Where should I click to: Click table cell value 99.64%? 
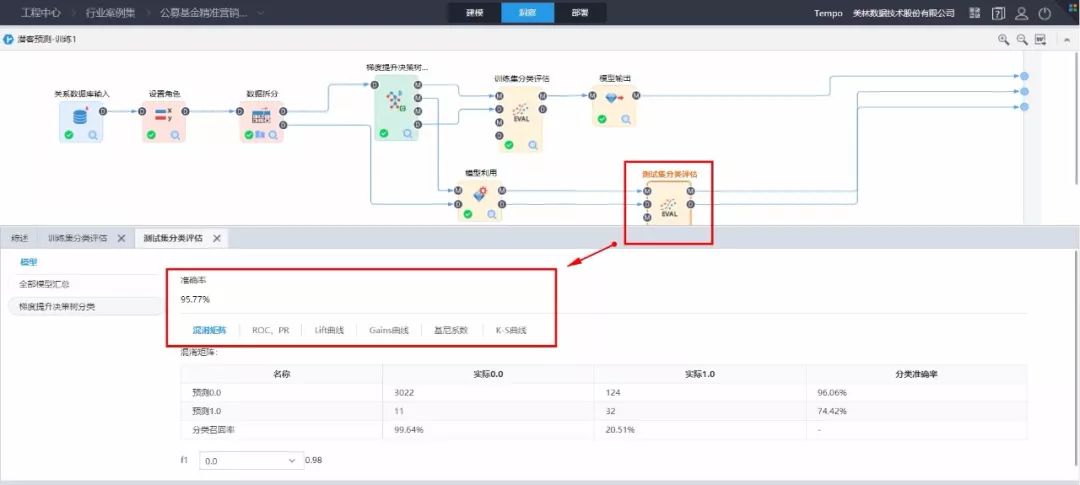point(408,430)
